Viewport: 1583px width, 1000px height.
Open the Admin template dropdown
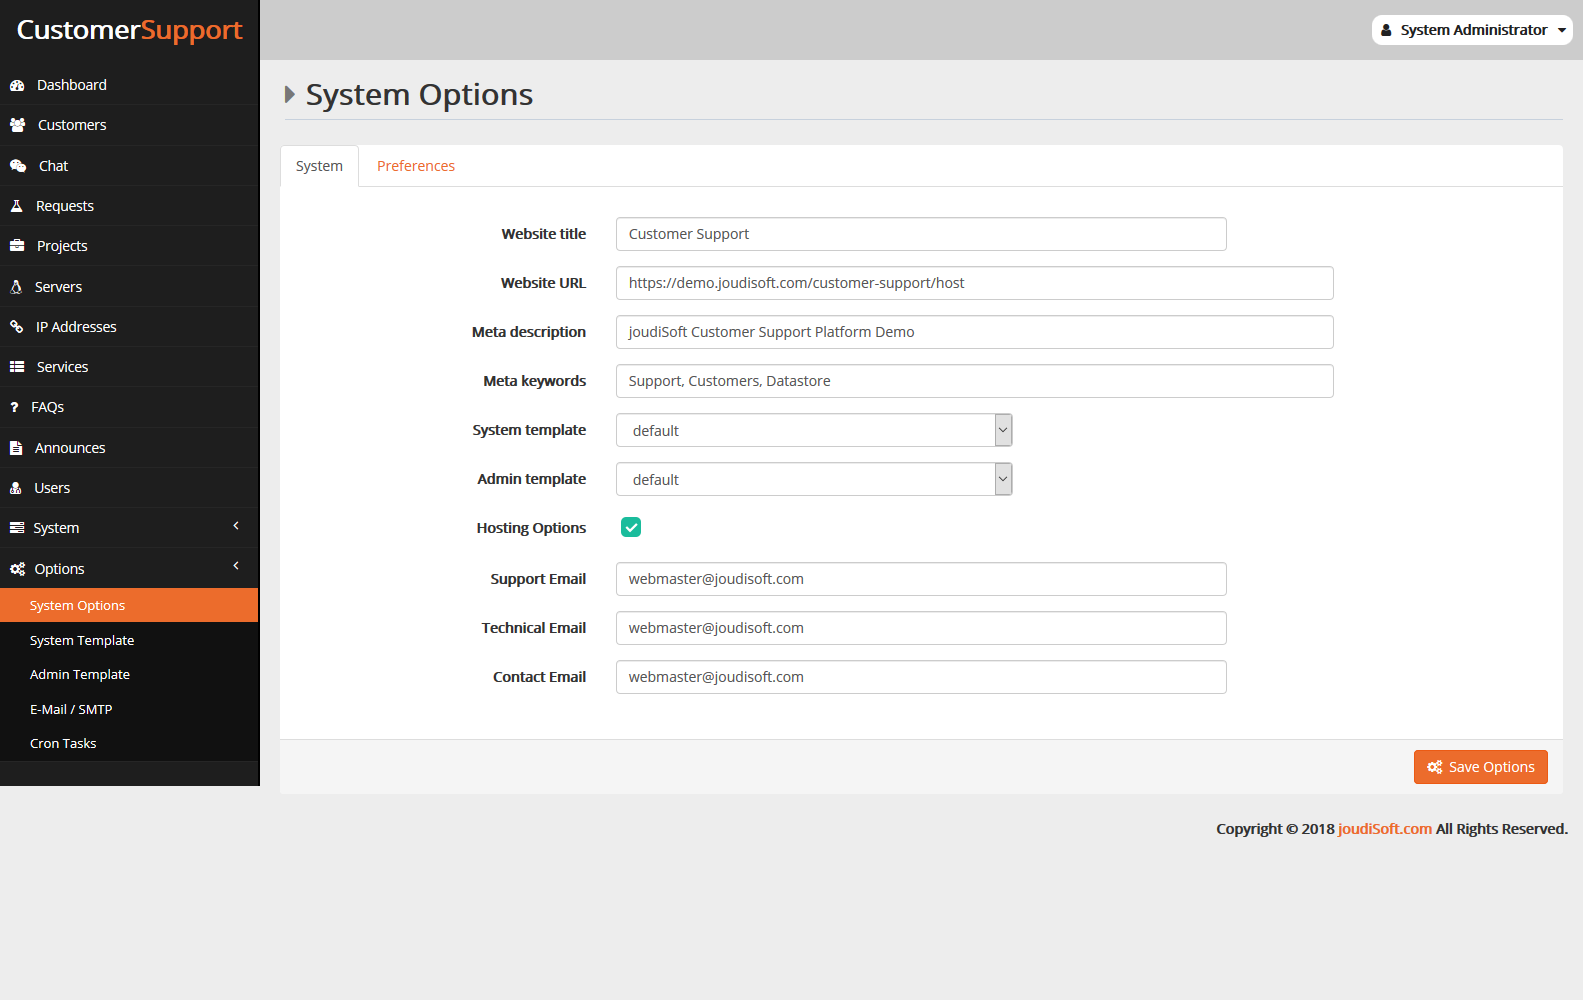click(x=814, y=479)
